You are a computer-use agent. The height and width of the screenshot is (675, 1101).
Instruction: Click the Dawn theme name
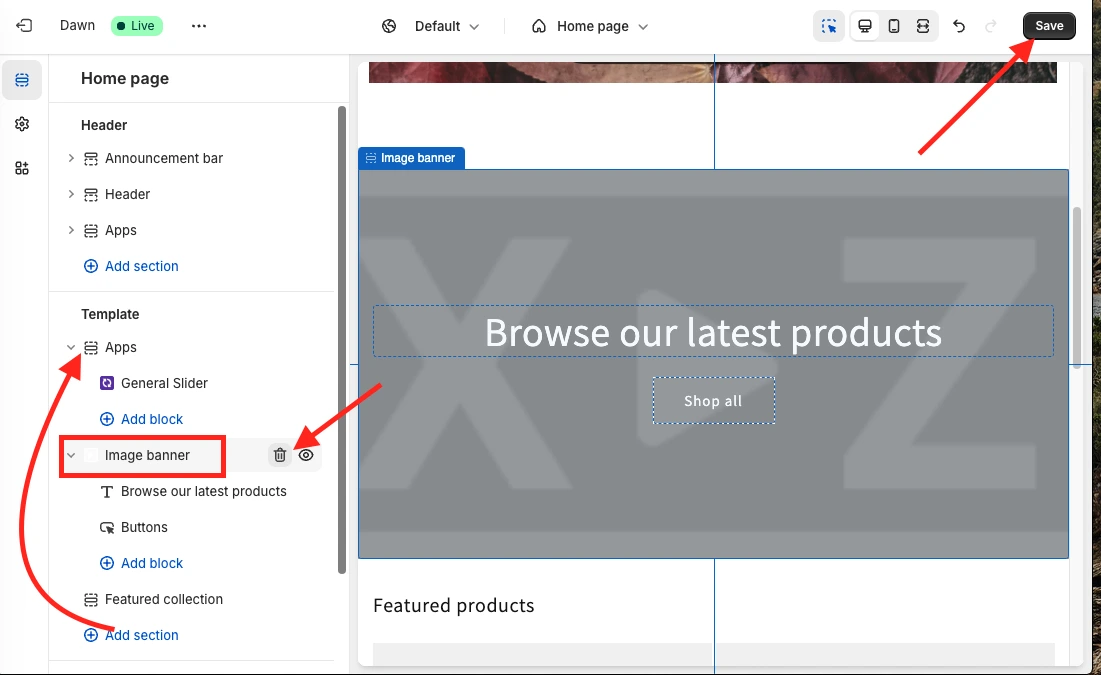(77, 25)
